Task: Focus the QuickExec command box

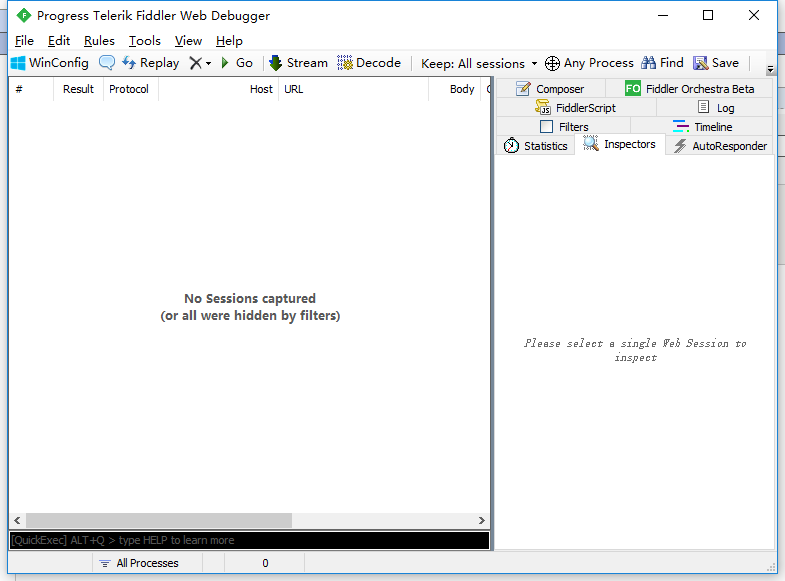Action: [x=249, y=540]
